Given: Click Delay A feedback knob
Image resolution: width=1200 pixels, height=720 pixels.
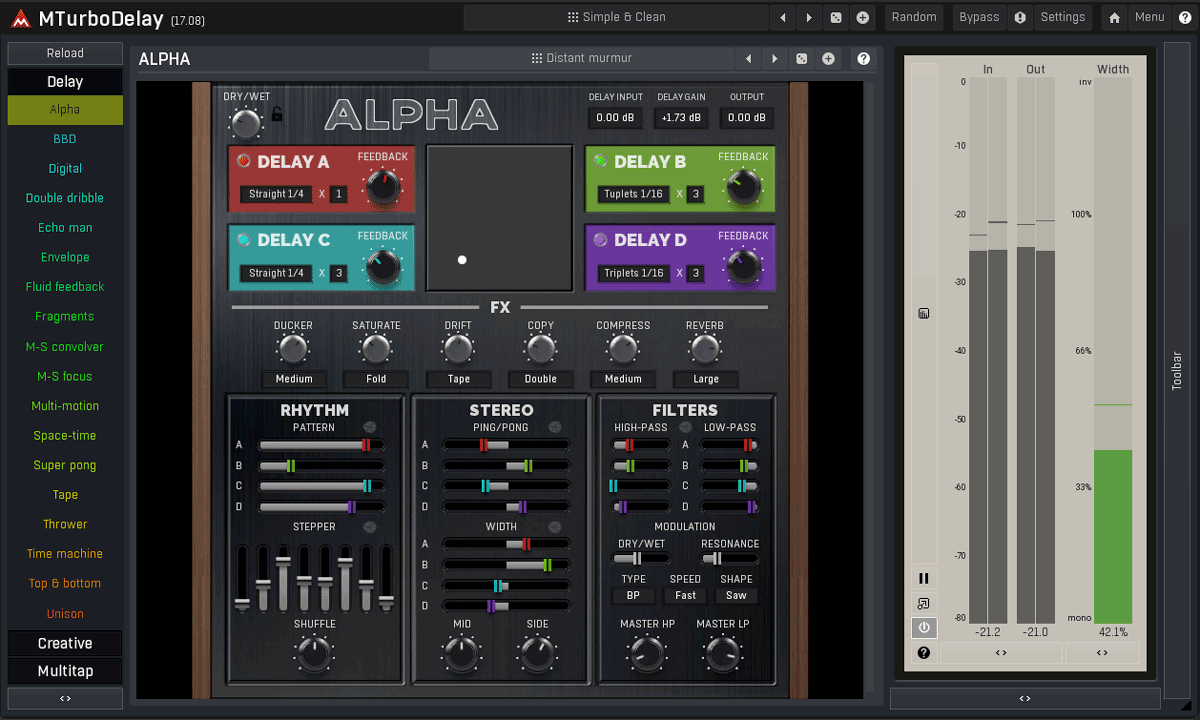Looking at the screenshot, I should tap(382, 186).
